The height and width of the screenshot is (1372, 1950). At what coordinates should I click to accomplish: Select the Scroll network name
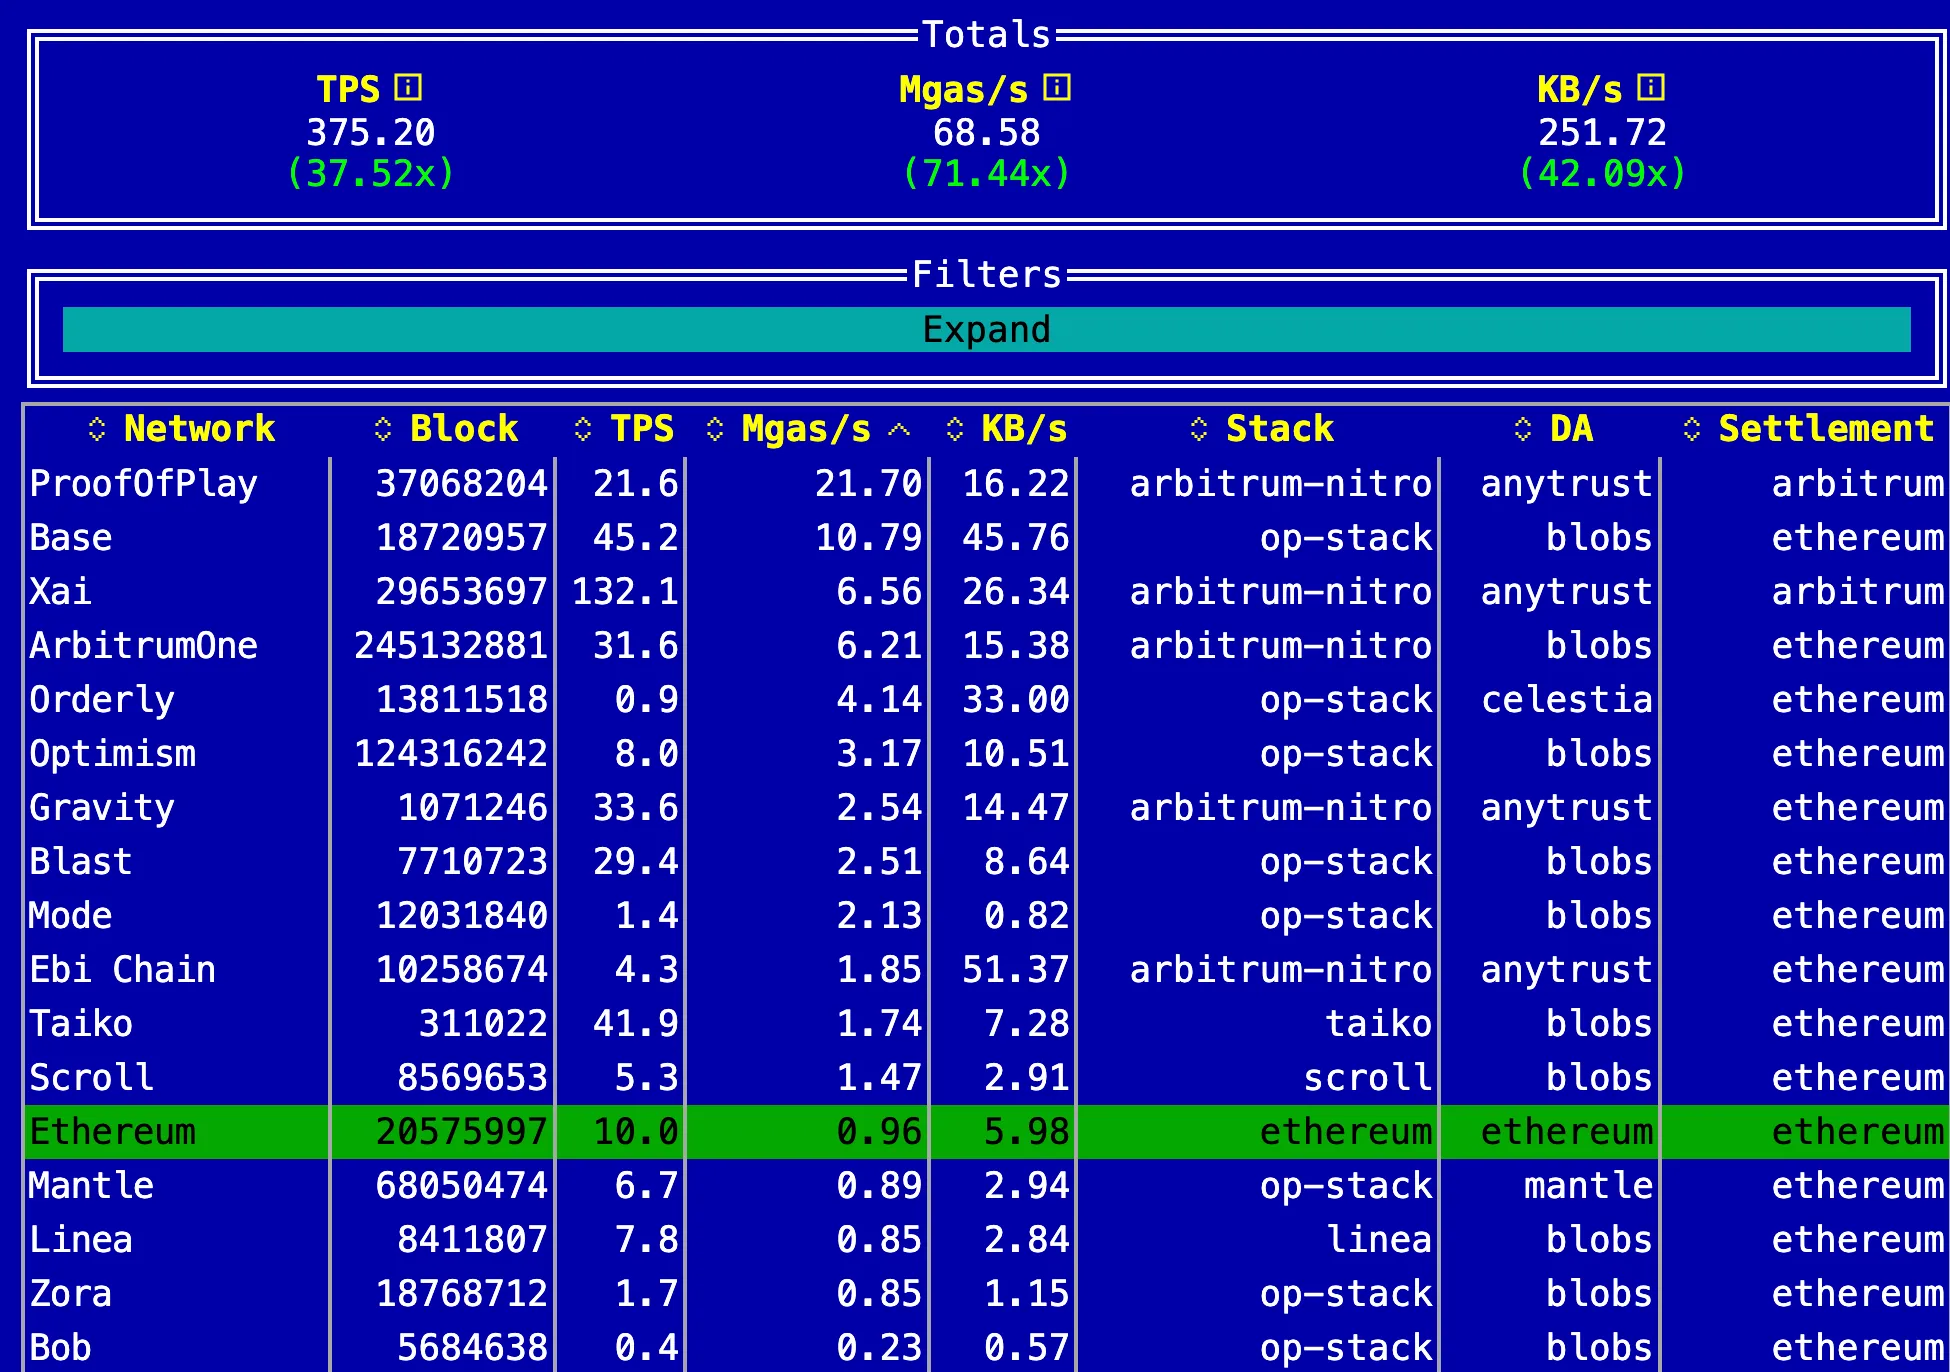92,1078
